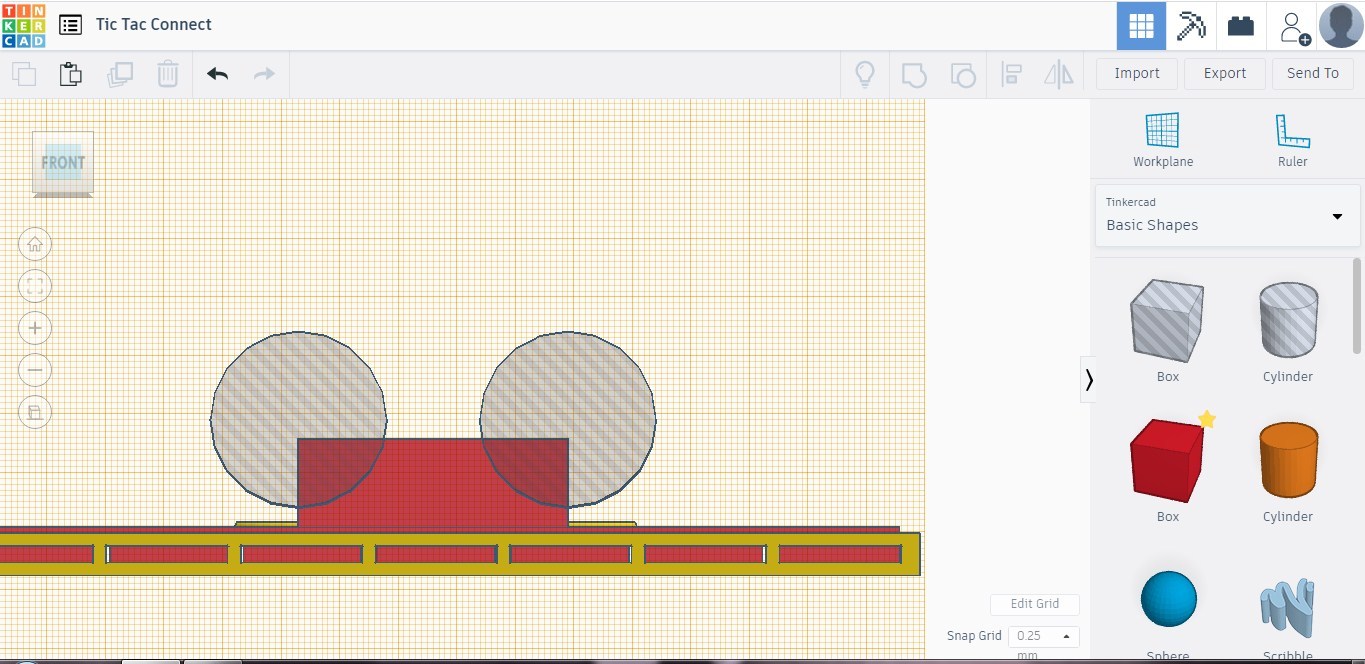Click the Fit all in view button

click(x=35, y=286)
